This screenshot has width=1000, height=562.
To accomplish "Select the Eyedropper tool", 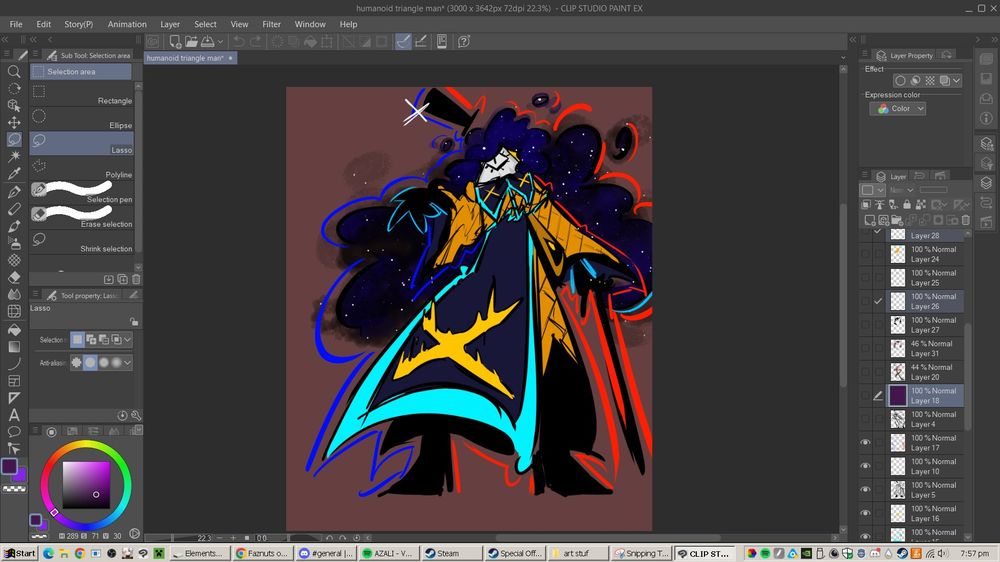I will click(x=13, y=174).
